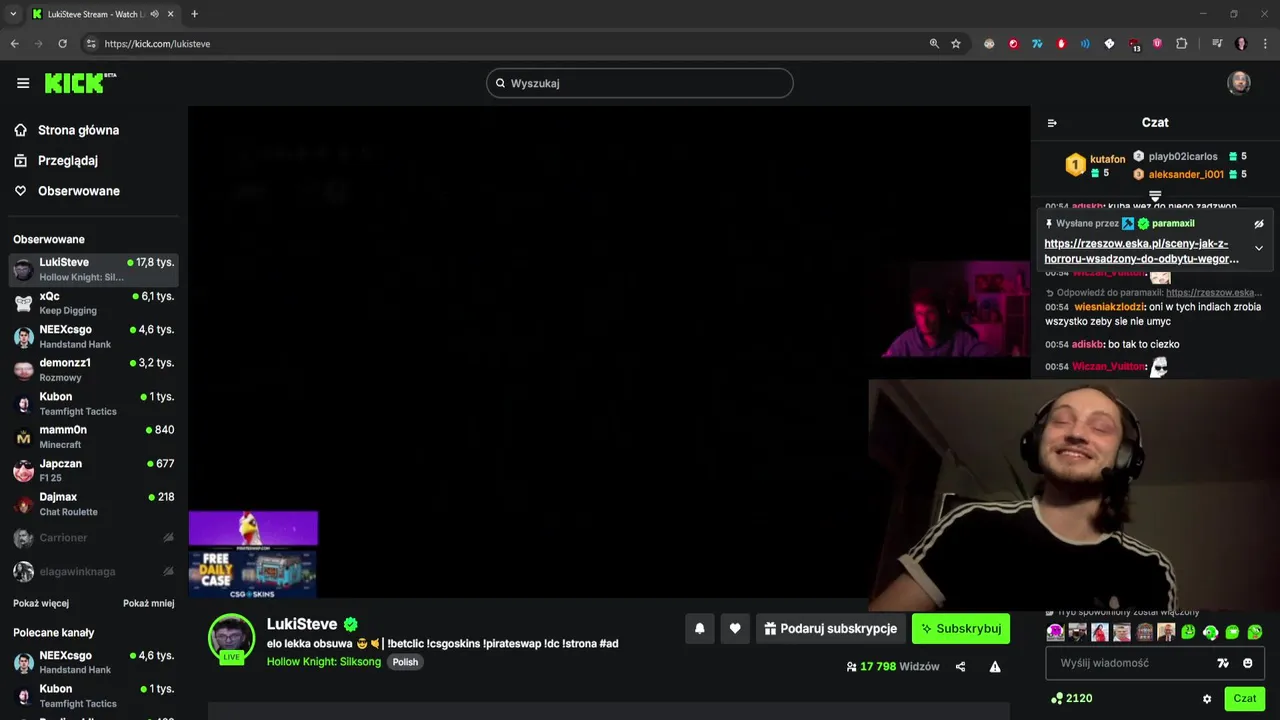This screenshot has height=720, width=1280.
Task: Insert first purple emote in quick row
Action: pos(1055,632)
